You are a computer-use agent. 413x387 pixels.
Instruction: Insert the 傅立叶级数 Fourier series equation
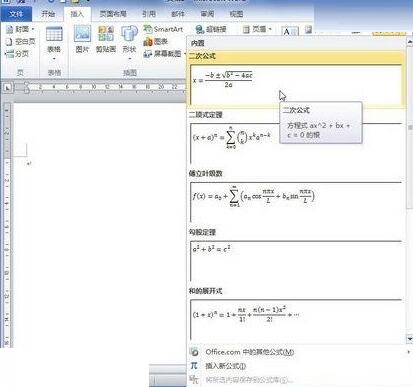tap(296, 202)
